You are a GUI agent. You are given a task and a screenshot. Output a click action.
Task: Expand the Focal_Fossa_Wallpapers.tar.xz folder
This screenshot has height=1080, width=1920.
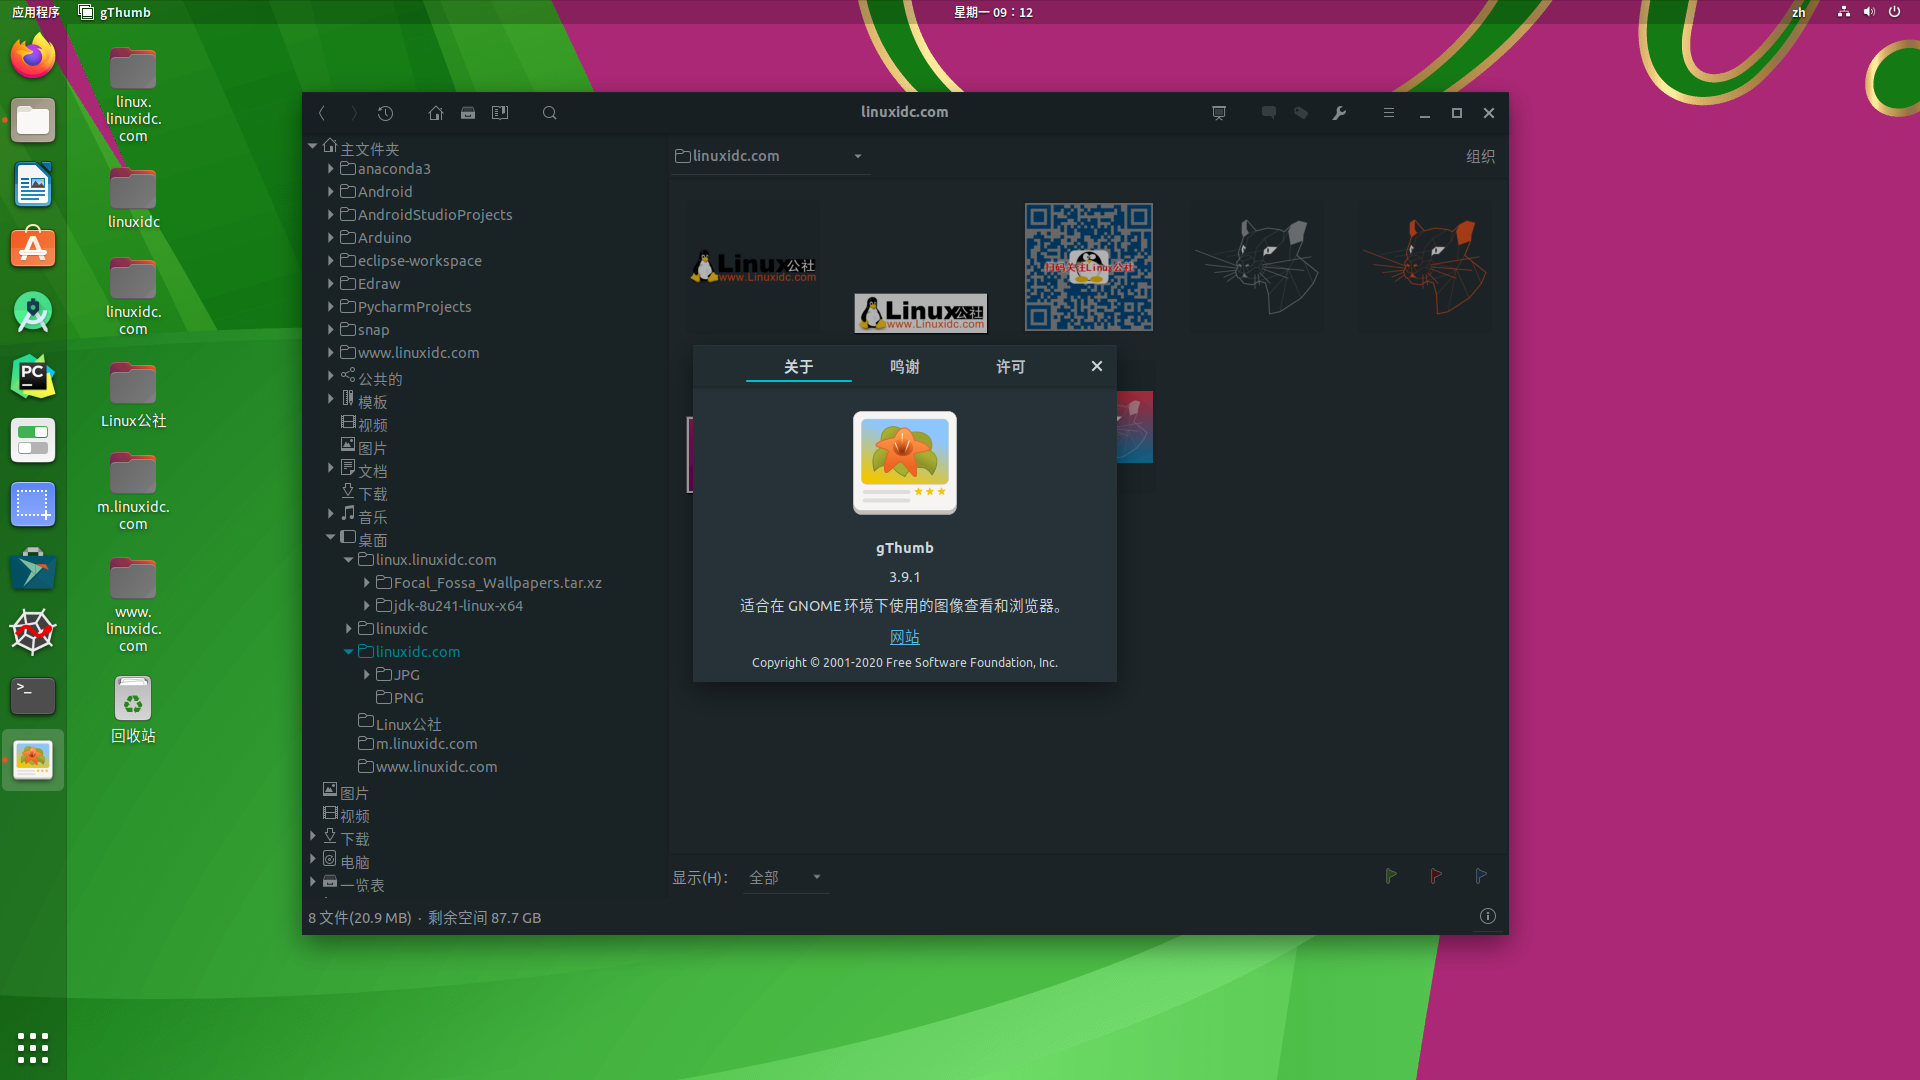coord(367,582)
